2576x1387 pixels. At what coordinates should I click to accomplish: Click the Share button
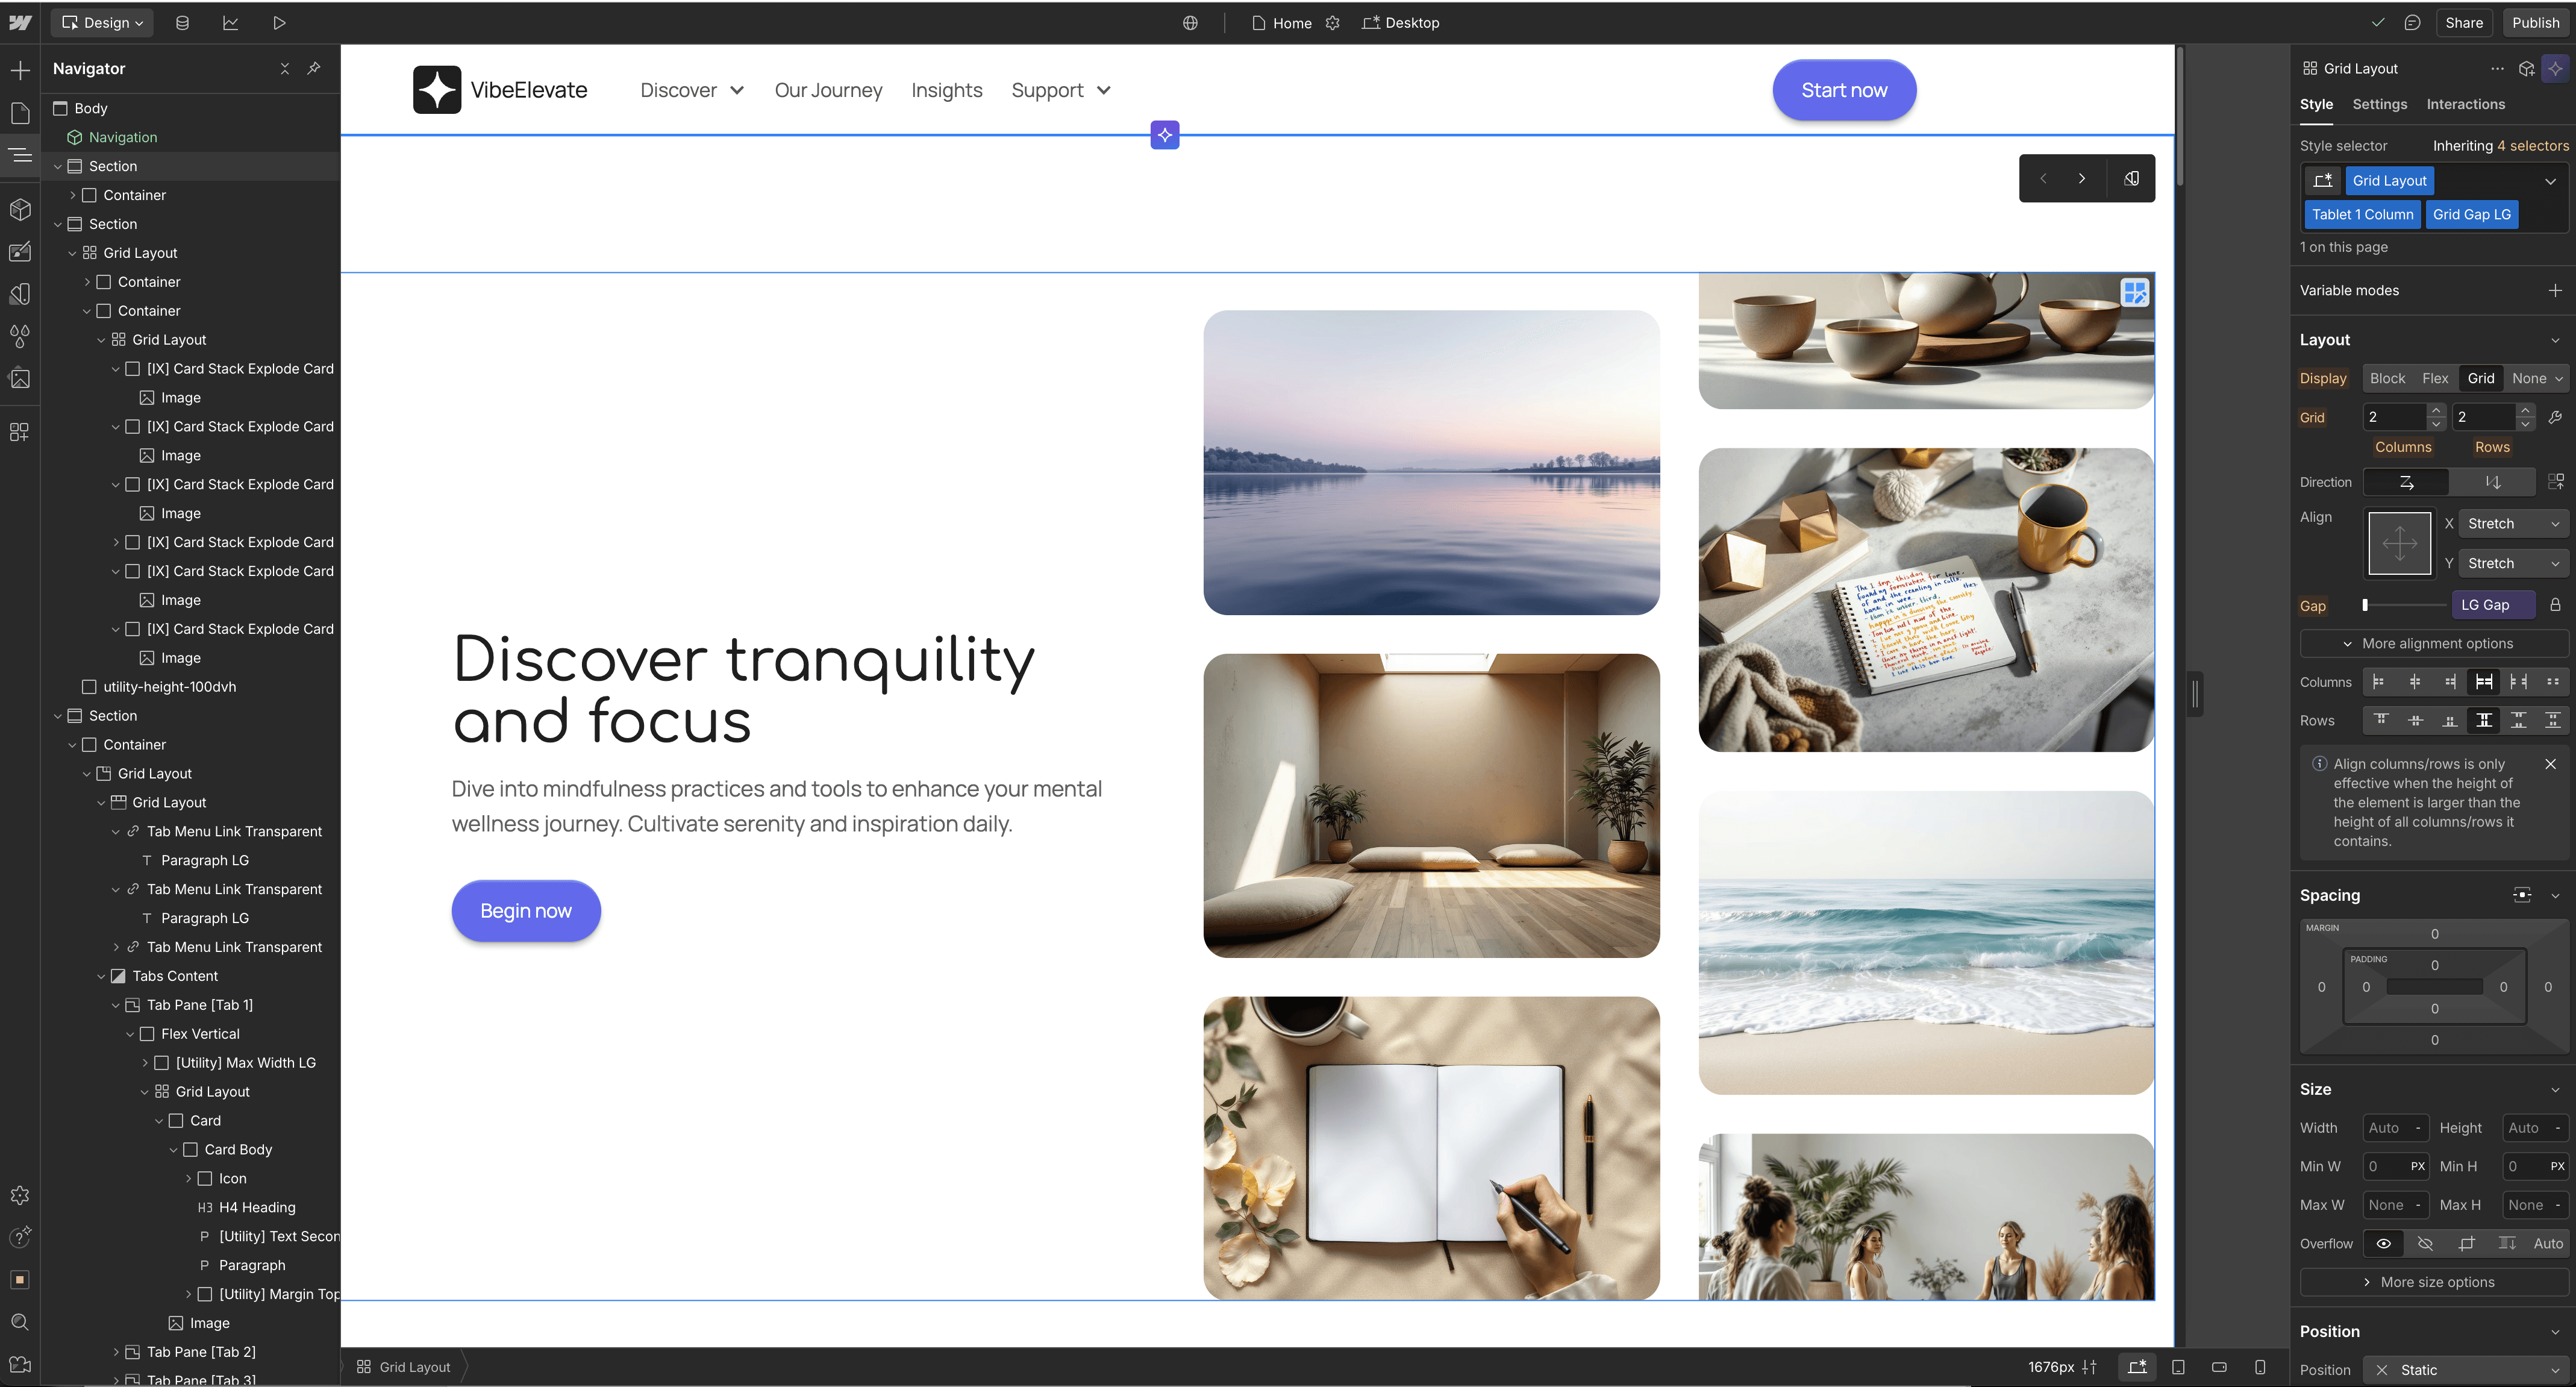click(2464, 23)
